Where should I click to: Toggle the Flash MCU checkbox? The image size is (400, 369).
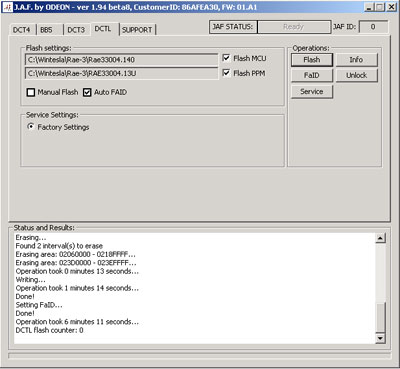226,58
